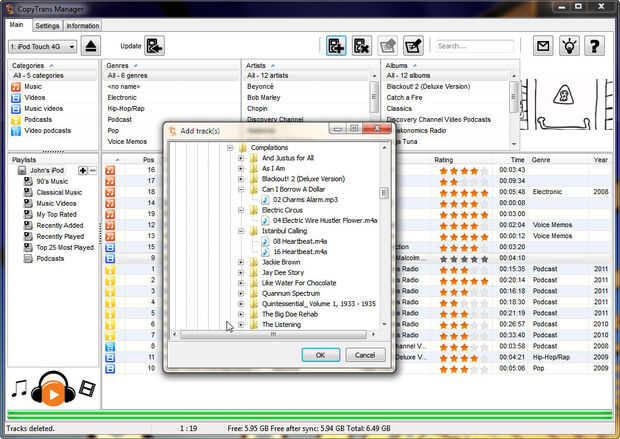620x439 pixels.
Task: Click the light bulb tips icon
Action: (x=569, y=46)
